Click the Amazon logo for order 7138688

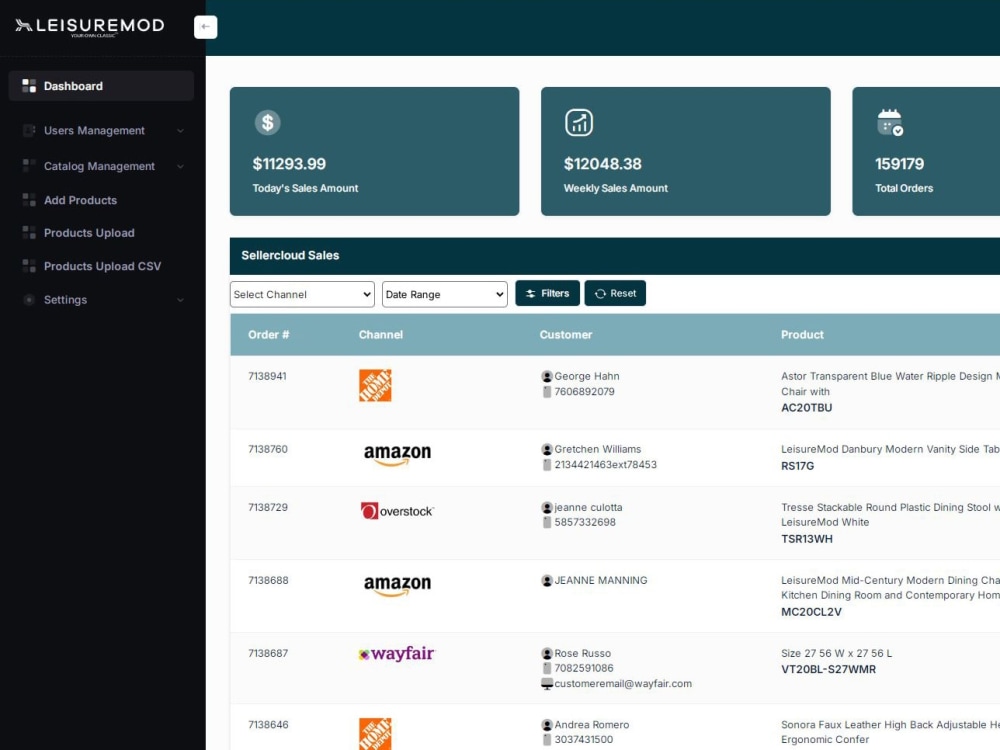tap(397, 586)
